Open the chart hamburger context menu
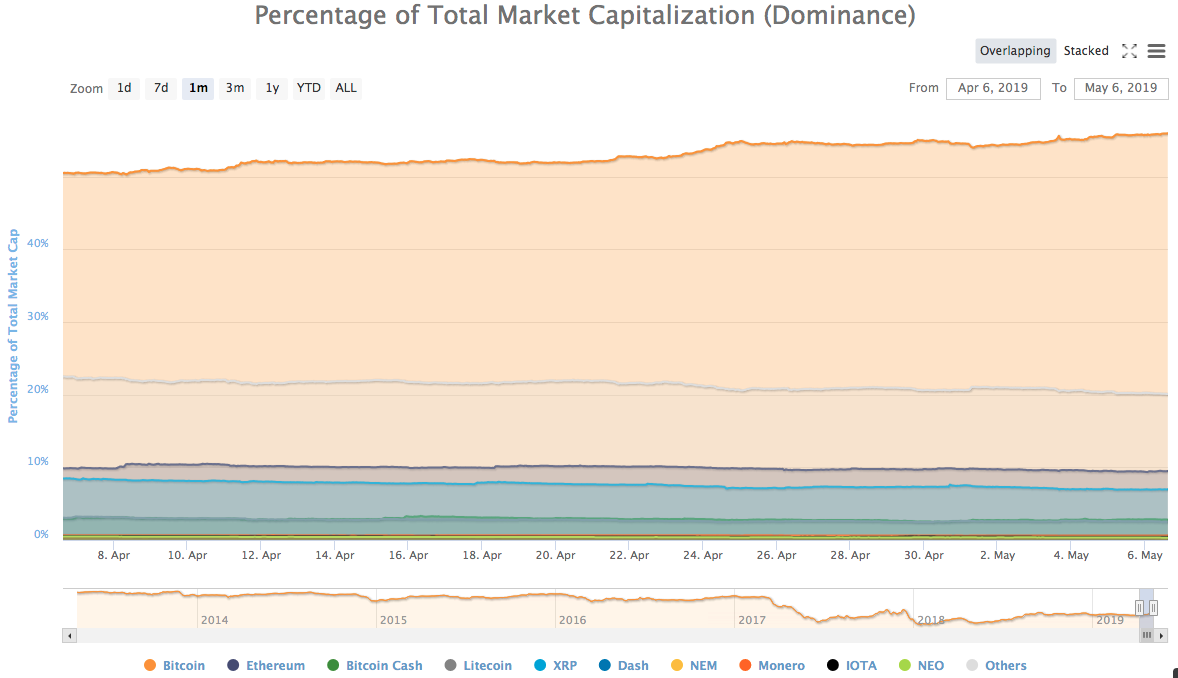This screenshot has height=678, width=1178. [1156, 51]
